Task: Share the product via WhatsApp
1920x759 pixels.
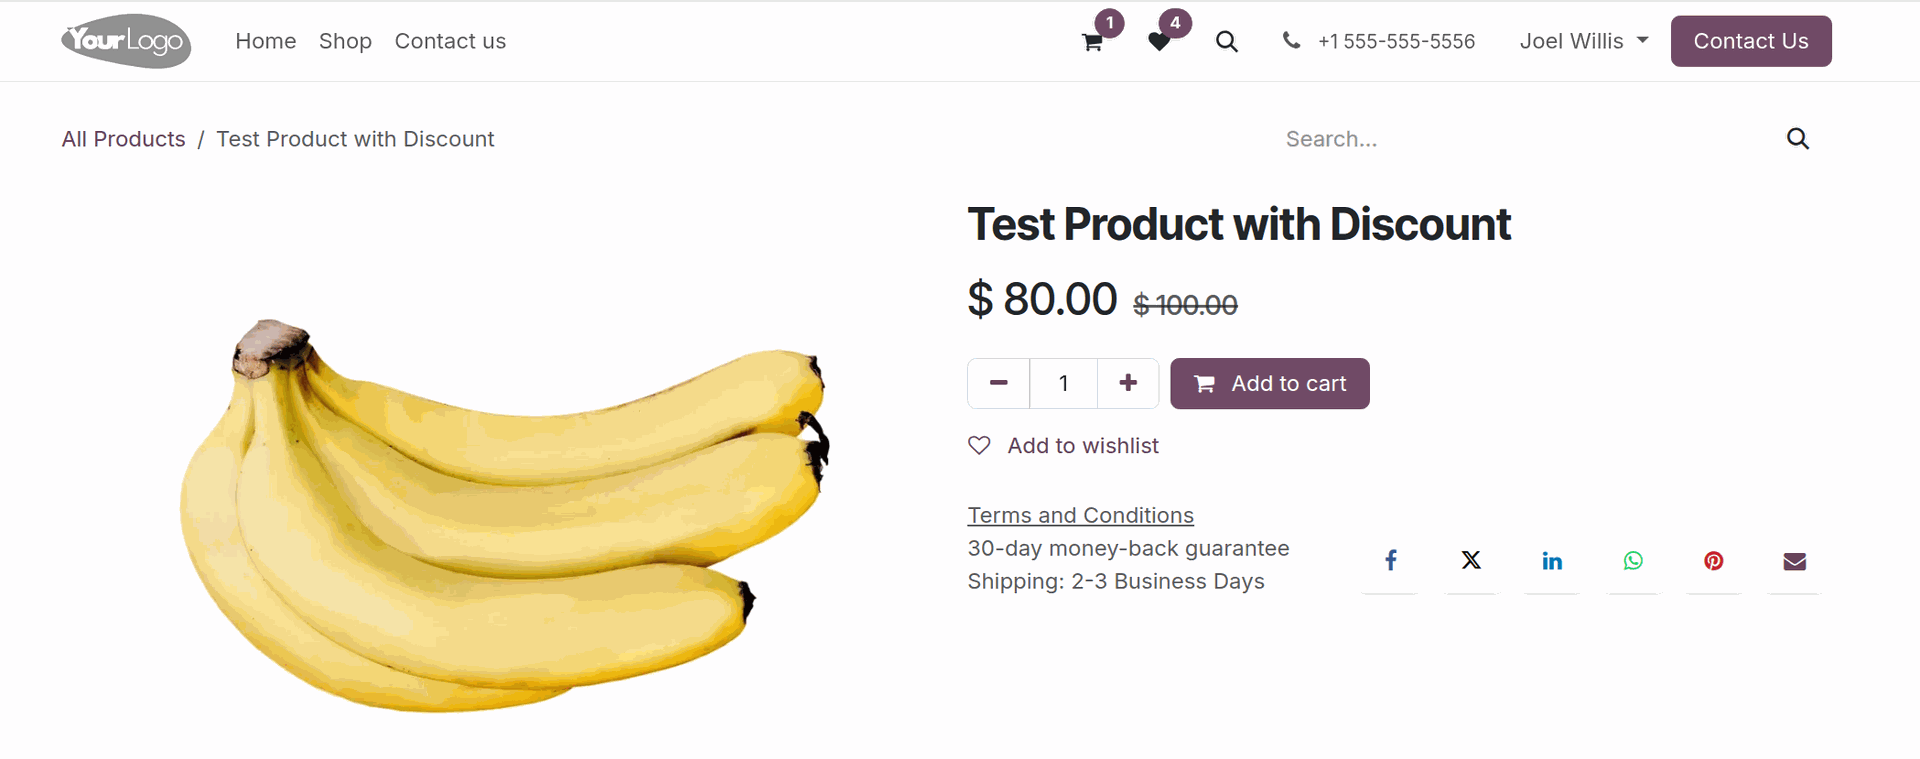Action: pos(1633,560)
